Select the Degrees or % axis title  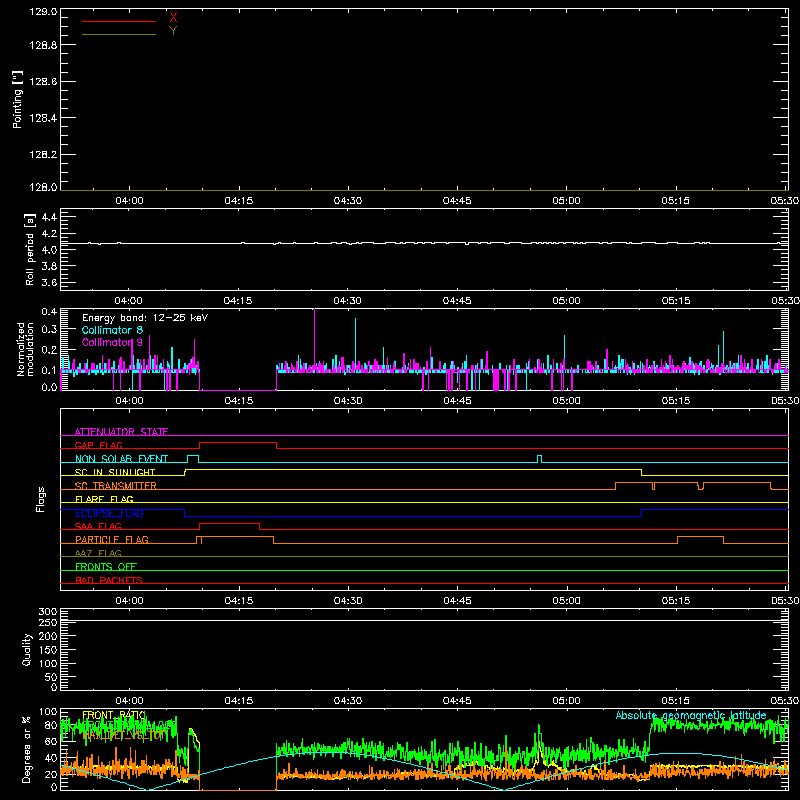pos(26,749)
